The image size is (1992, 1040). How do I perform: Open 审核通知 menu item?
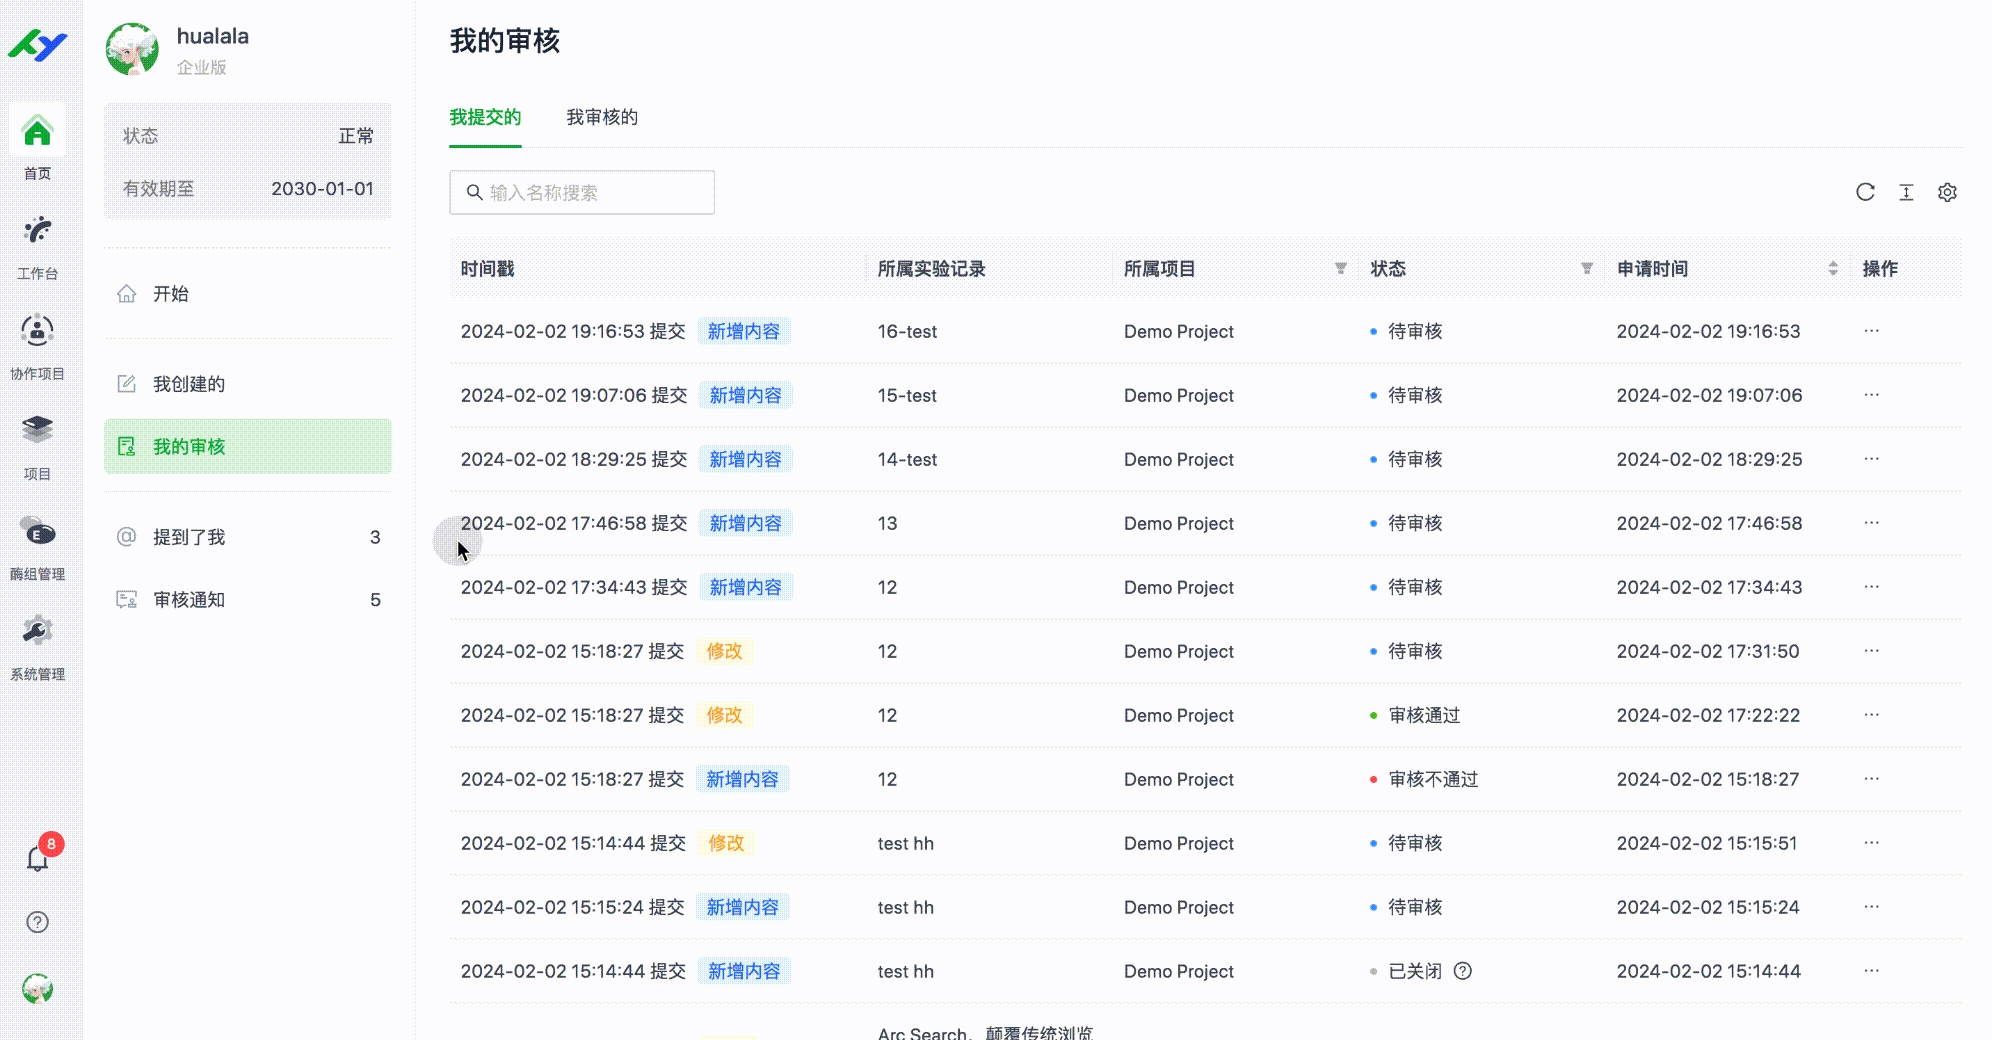(x=189, y=600)
